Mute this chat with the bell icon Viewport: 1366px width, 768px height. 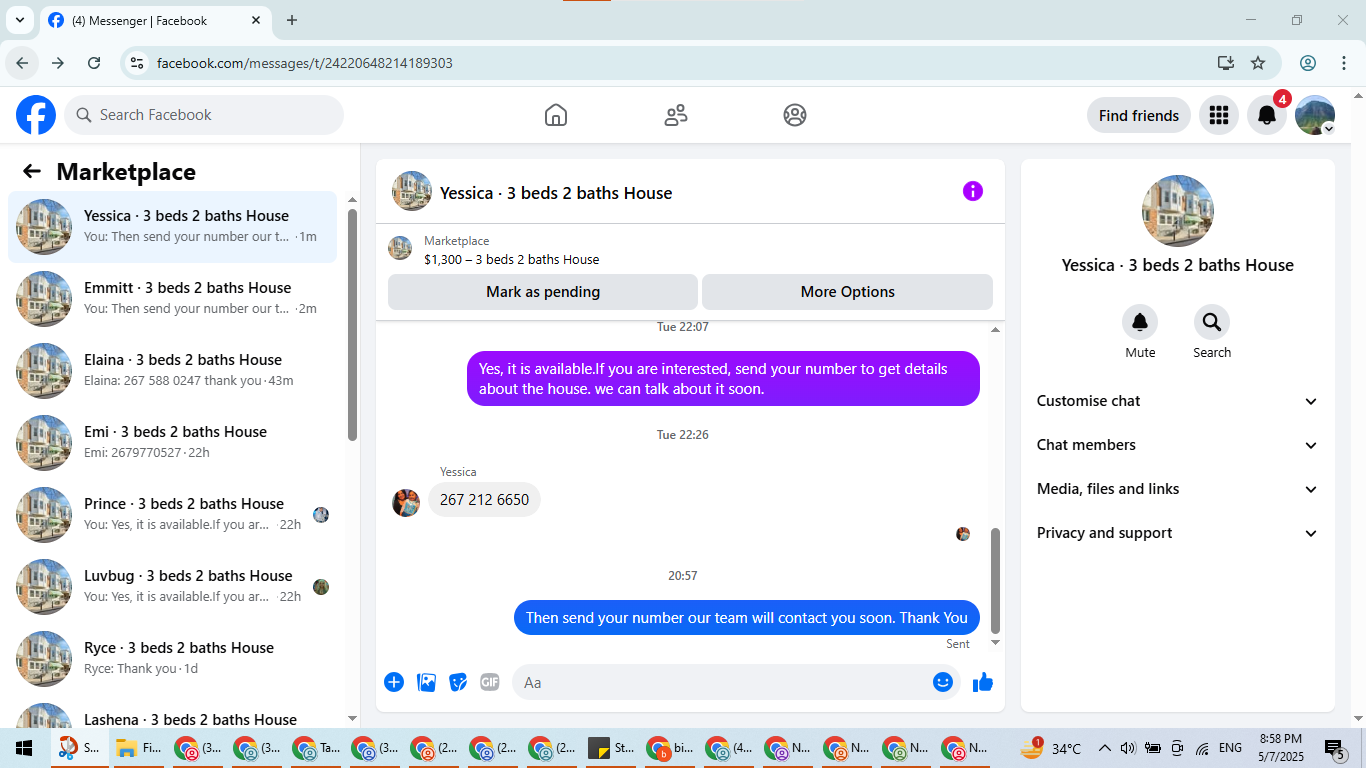1140,322
